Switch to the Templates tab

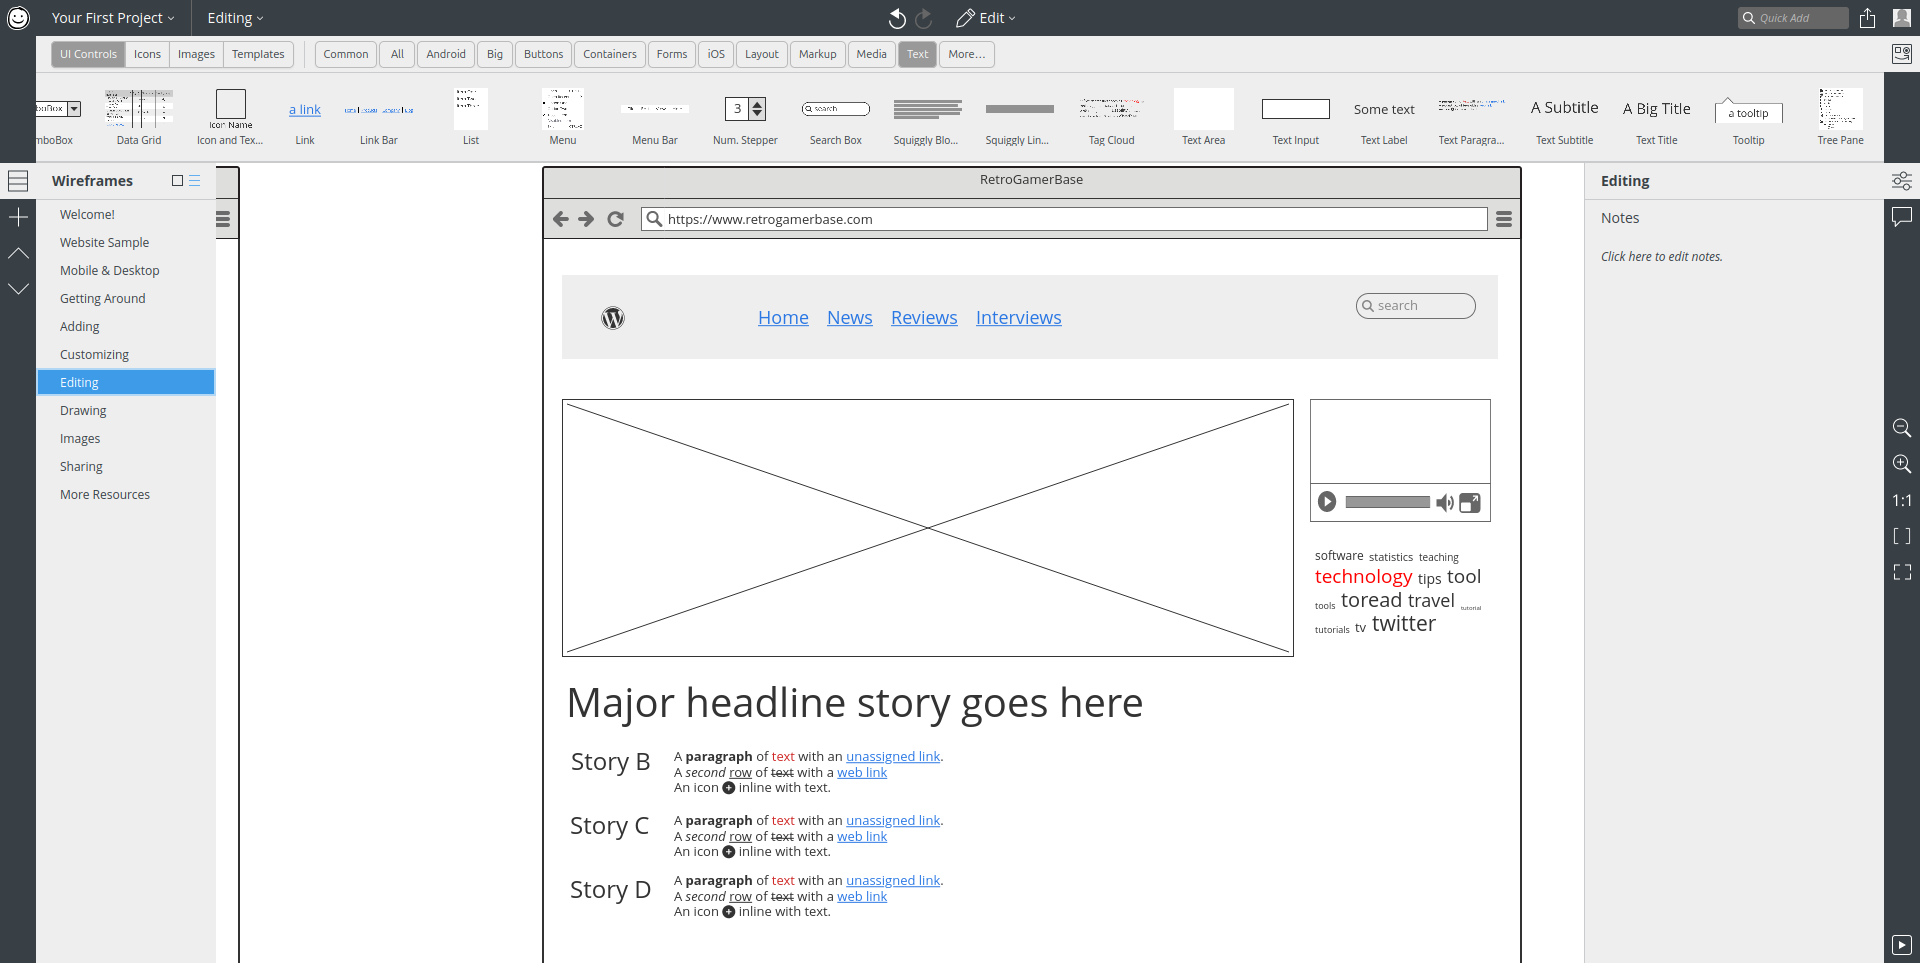click(258, 54)
